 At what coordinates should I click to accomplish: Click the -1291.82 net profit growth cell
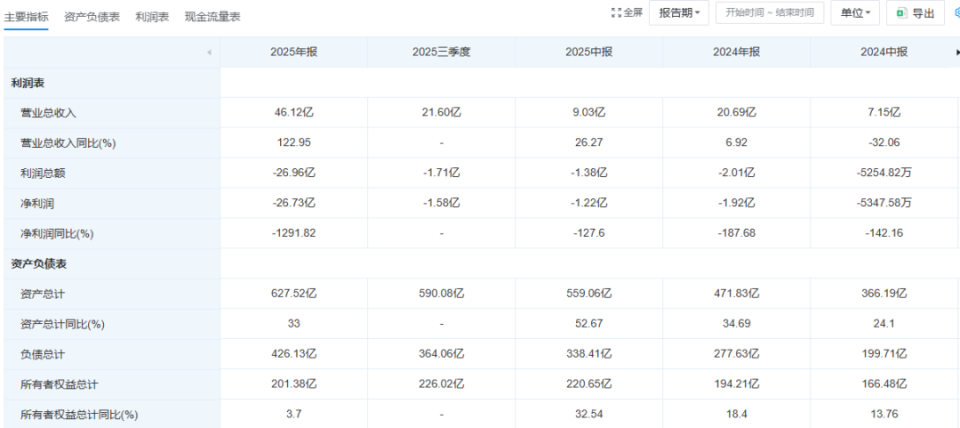point(294,234)
